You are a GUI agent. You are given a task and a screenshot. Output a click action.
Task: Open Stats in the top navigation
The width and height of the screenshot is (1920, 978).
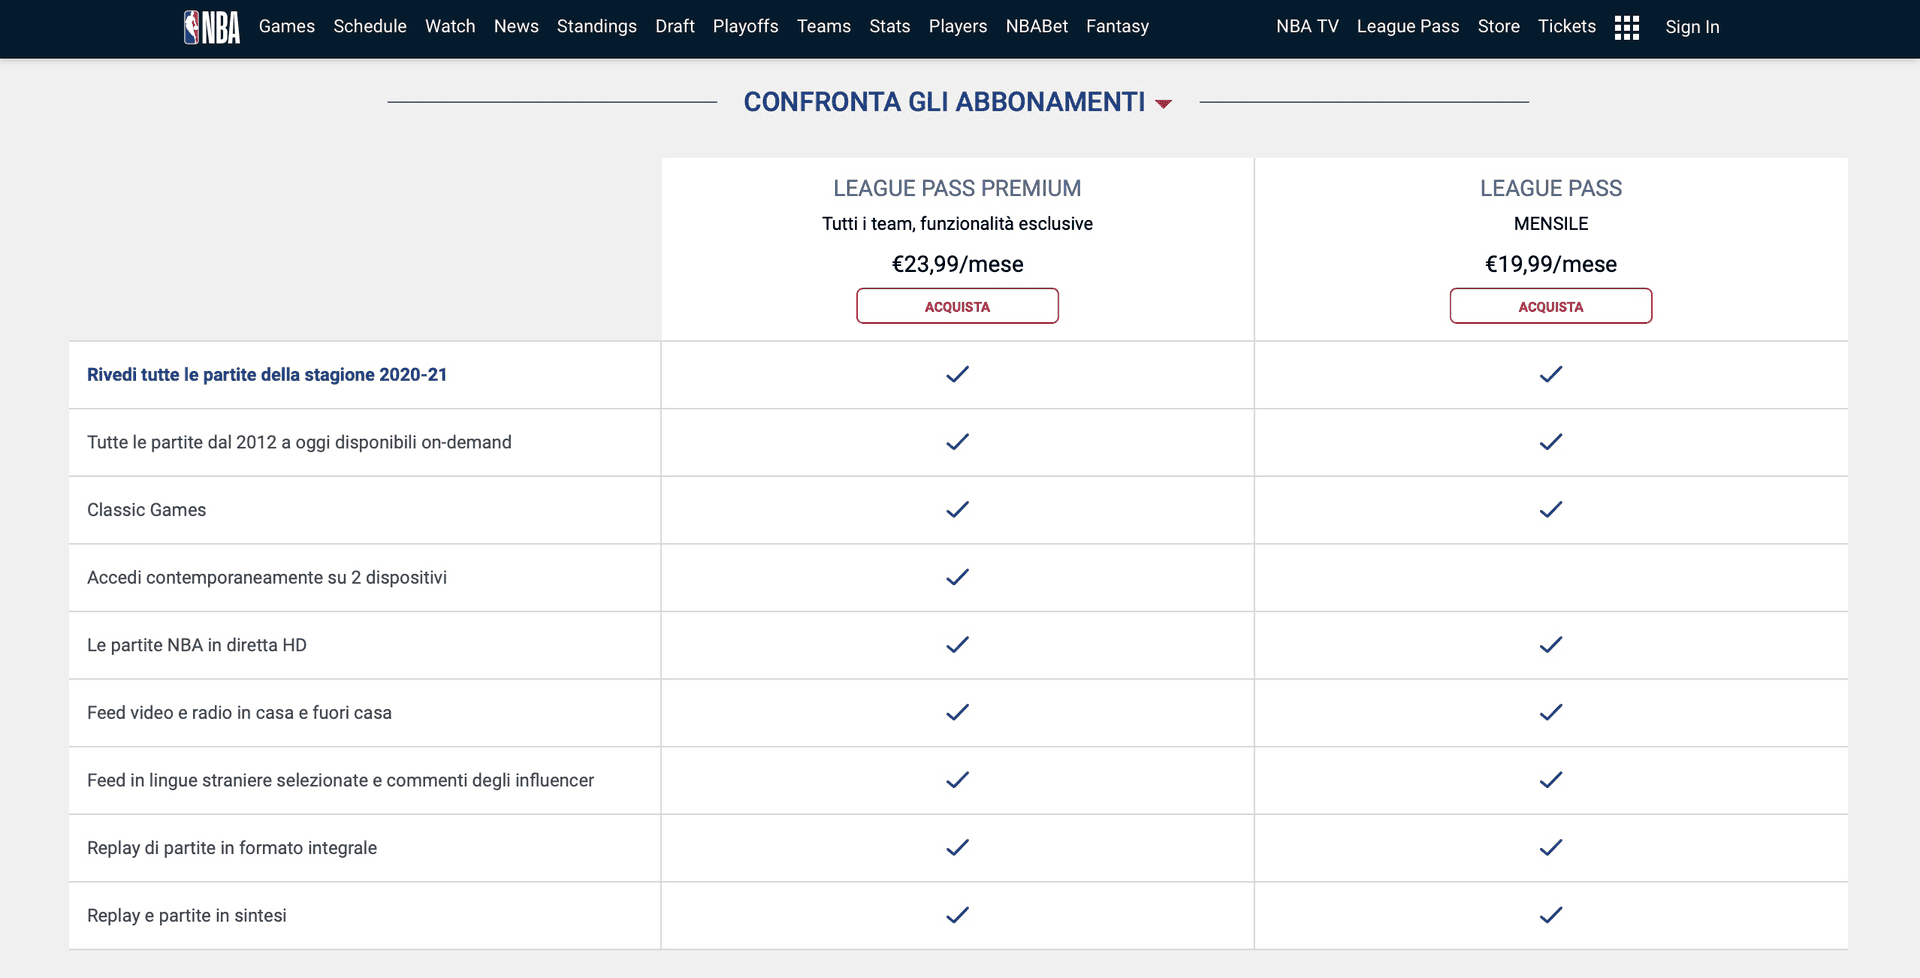pos(890,26)
